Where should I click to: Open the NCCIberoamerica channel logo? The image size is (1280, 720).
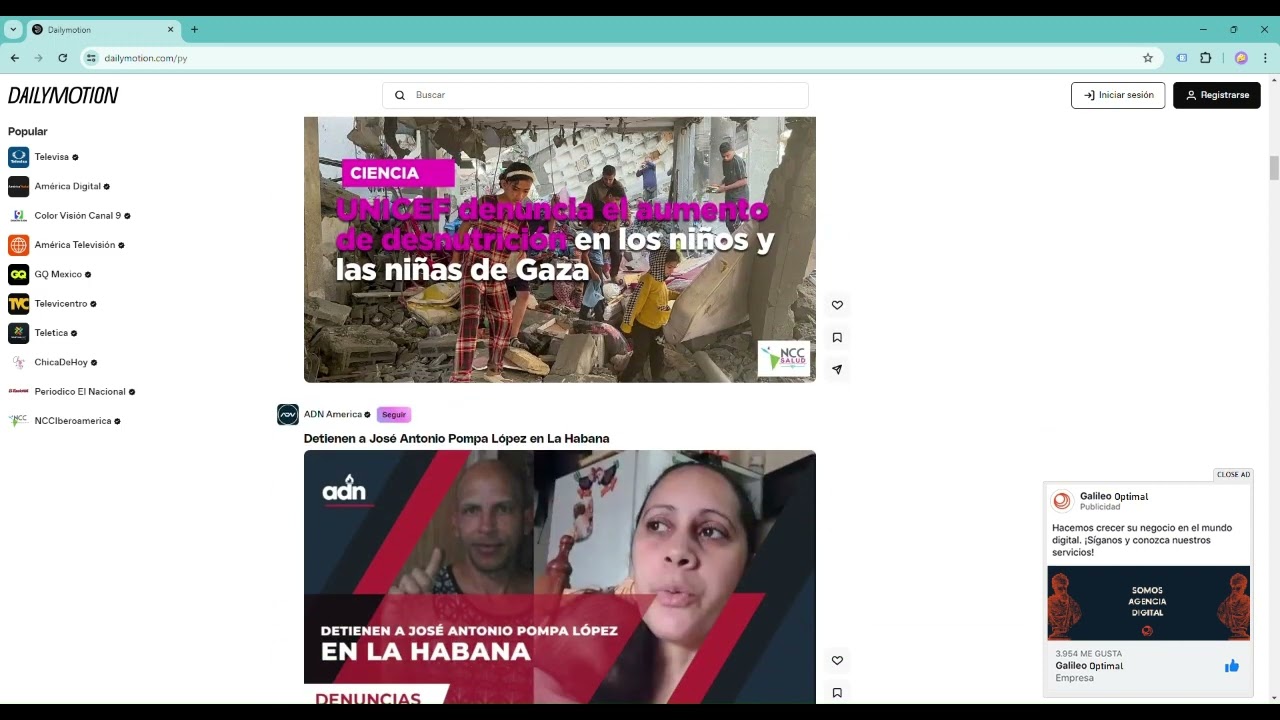pos(19,421)
